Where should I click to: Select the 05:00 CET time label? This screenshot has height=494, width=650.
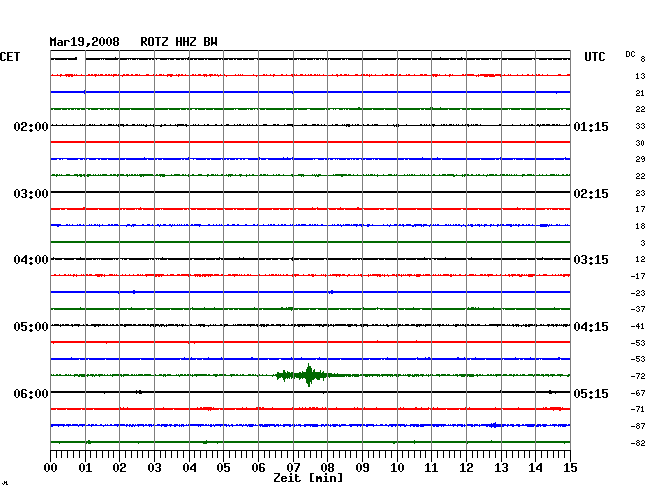coord(31,327)
